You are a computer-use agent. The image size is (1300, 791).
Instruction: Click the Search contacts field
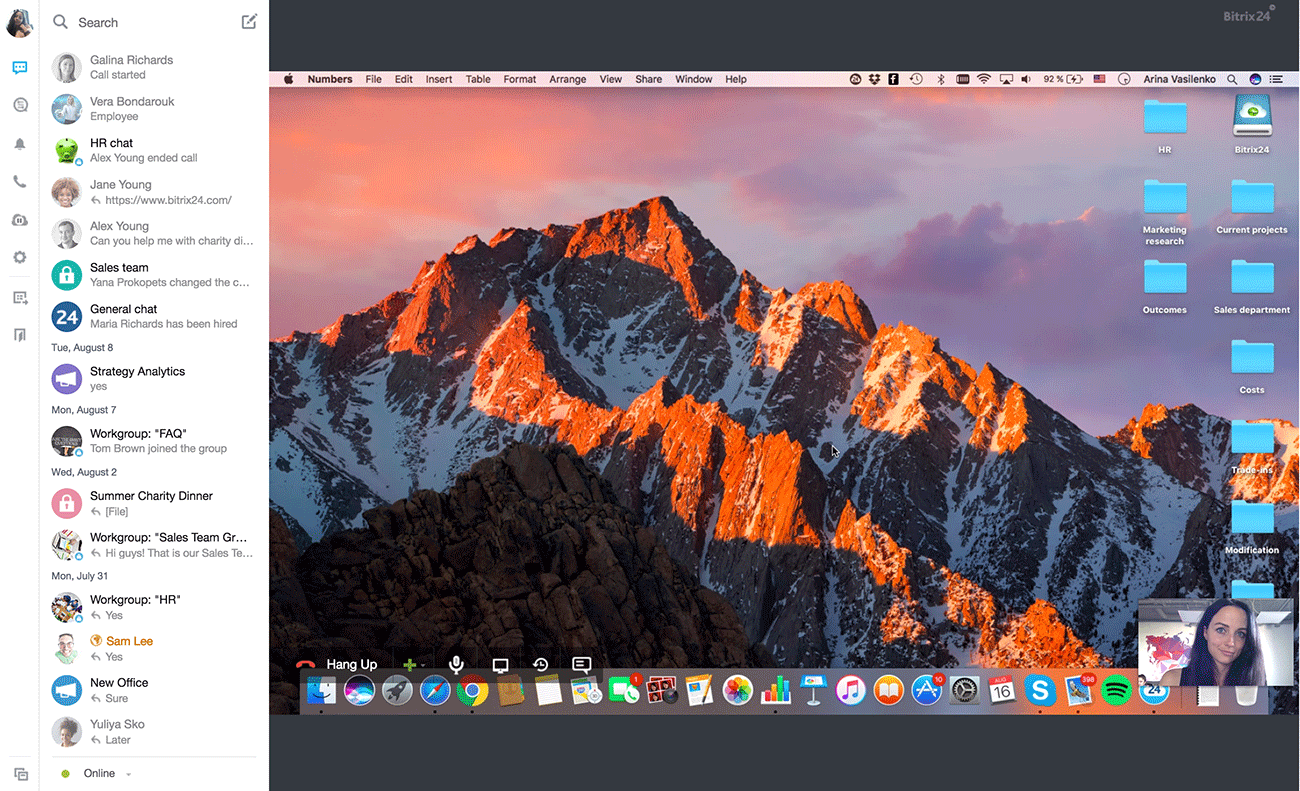(x=140, y=22)
